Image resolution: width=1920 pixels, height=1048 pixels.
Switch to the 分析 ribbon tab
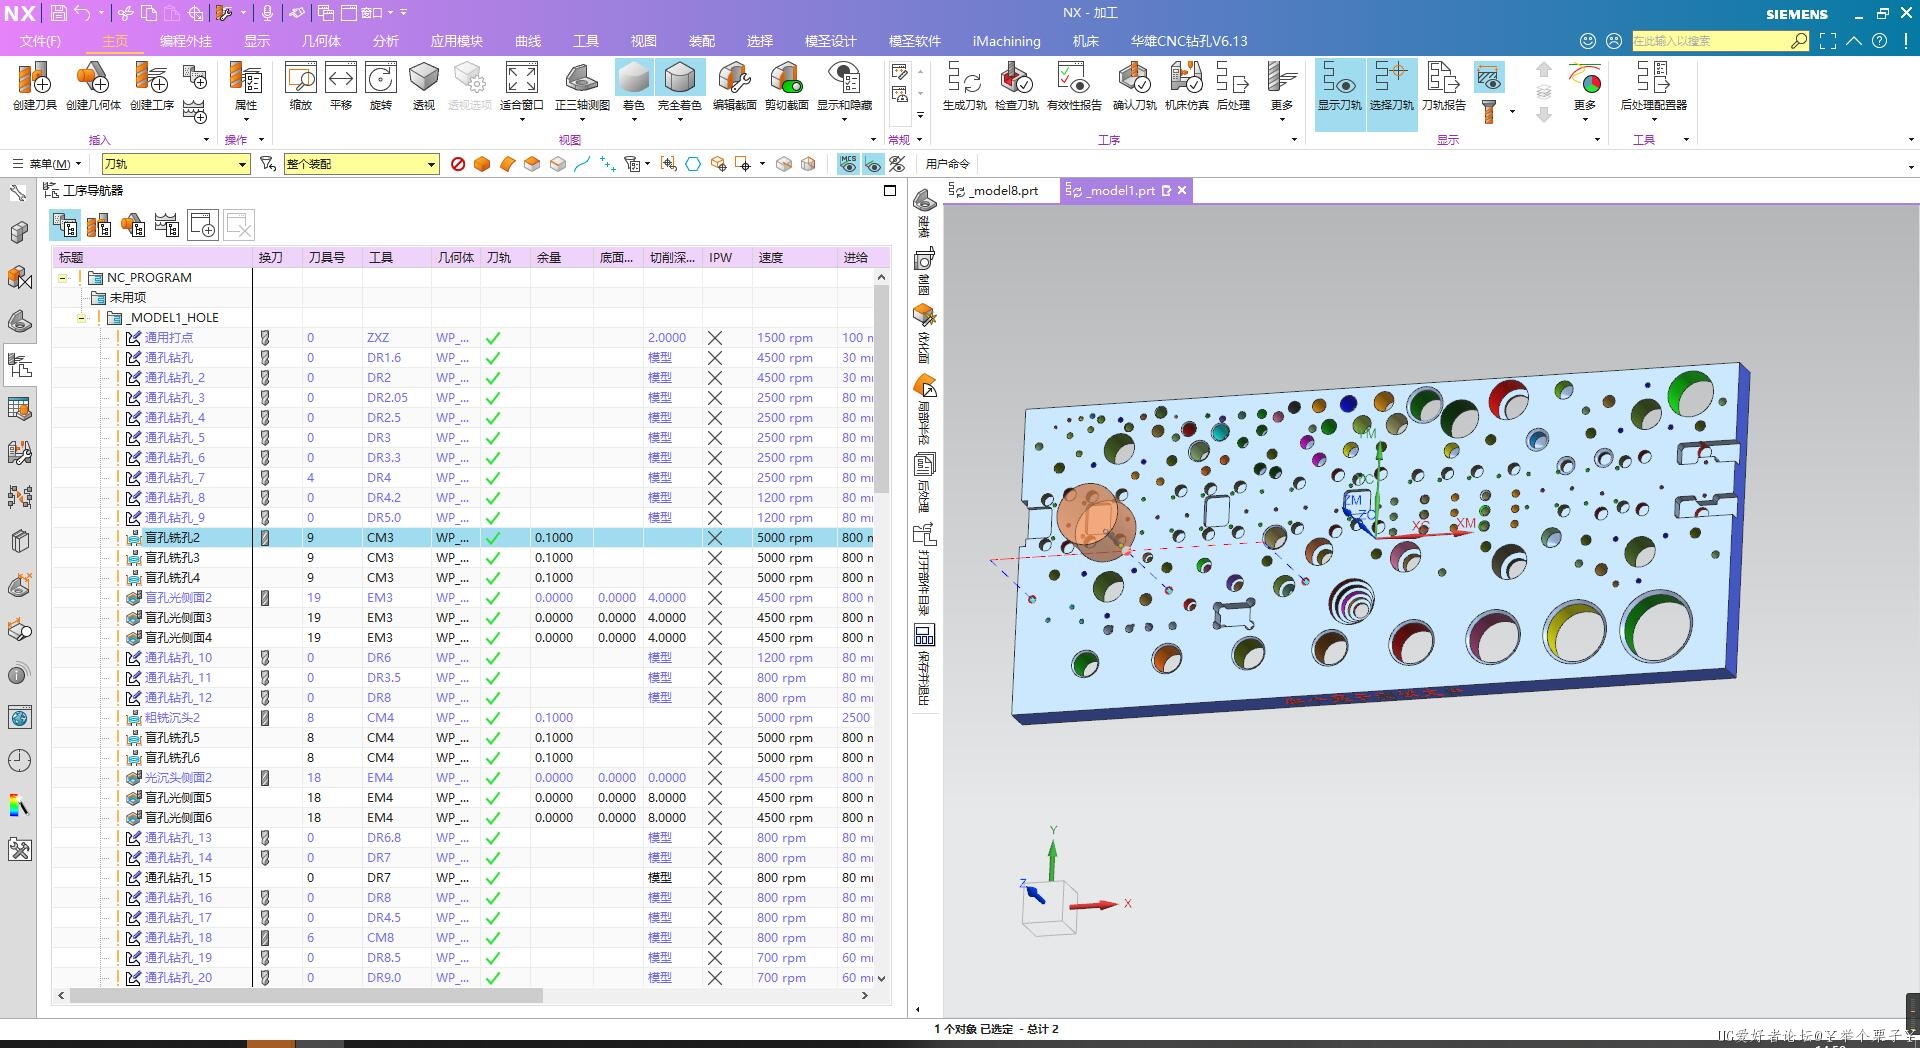385,41
